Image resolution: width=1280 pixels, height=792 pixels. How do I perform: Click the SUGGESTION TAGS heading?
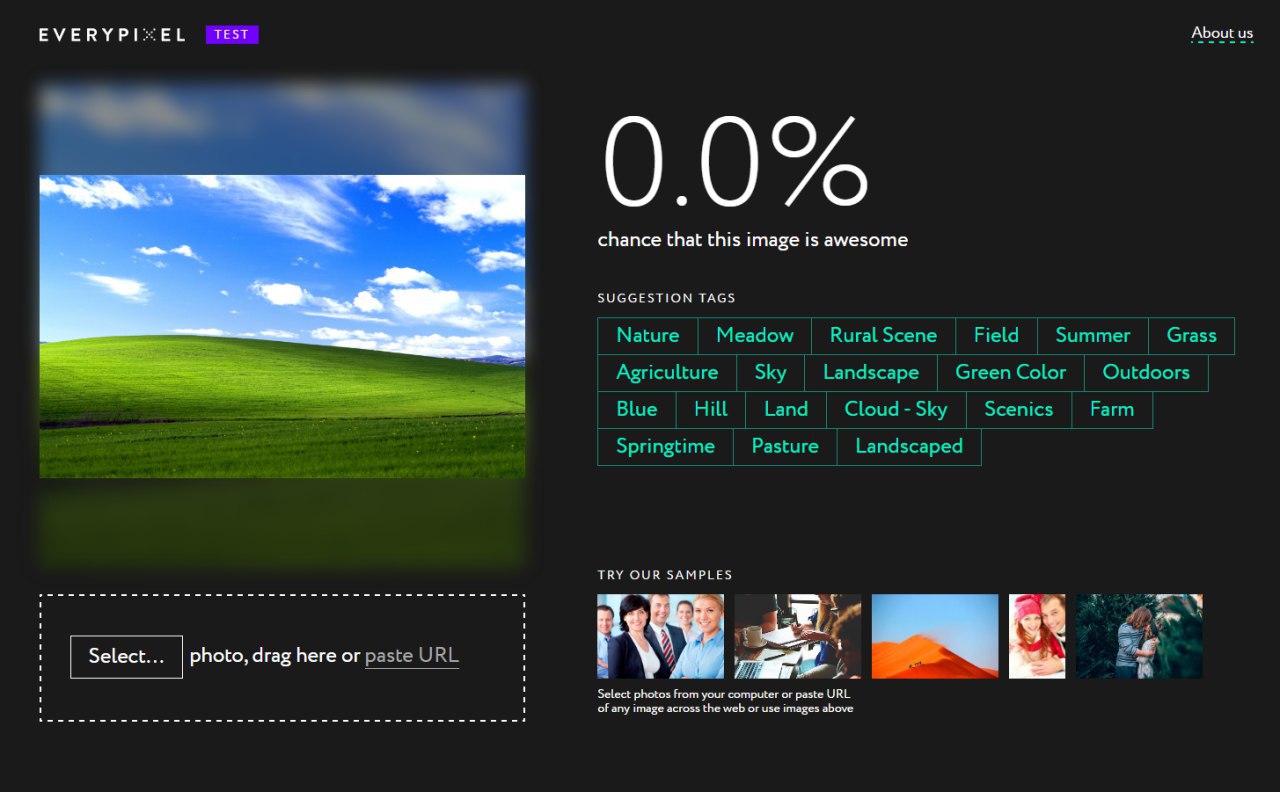(x=667, y=298)
